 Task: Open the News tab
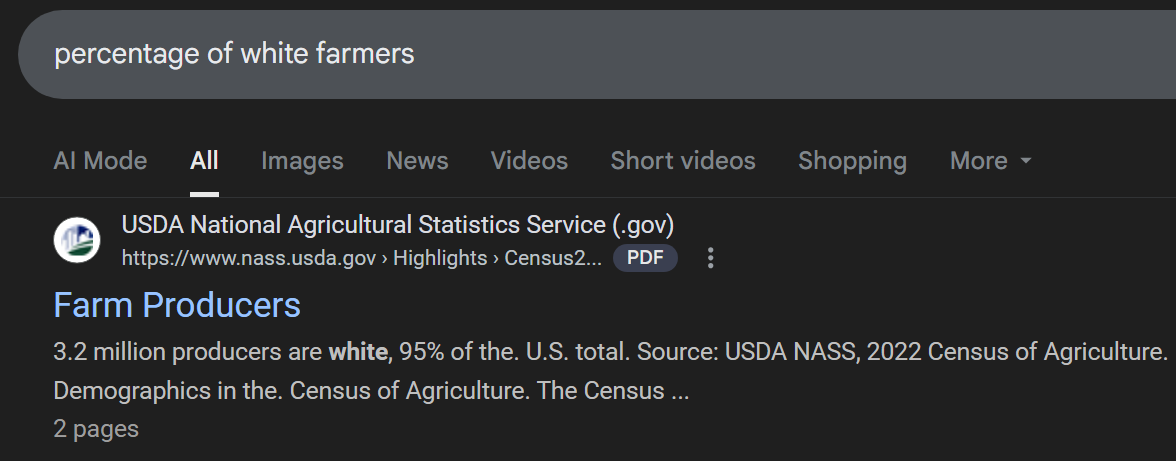pyautogui.click(x=417, y=161)
